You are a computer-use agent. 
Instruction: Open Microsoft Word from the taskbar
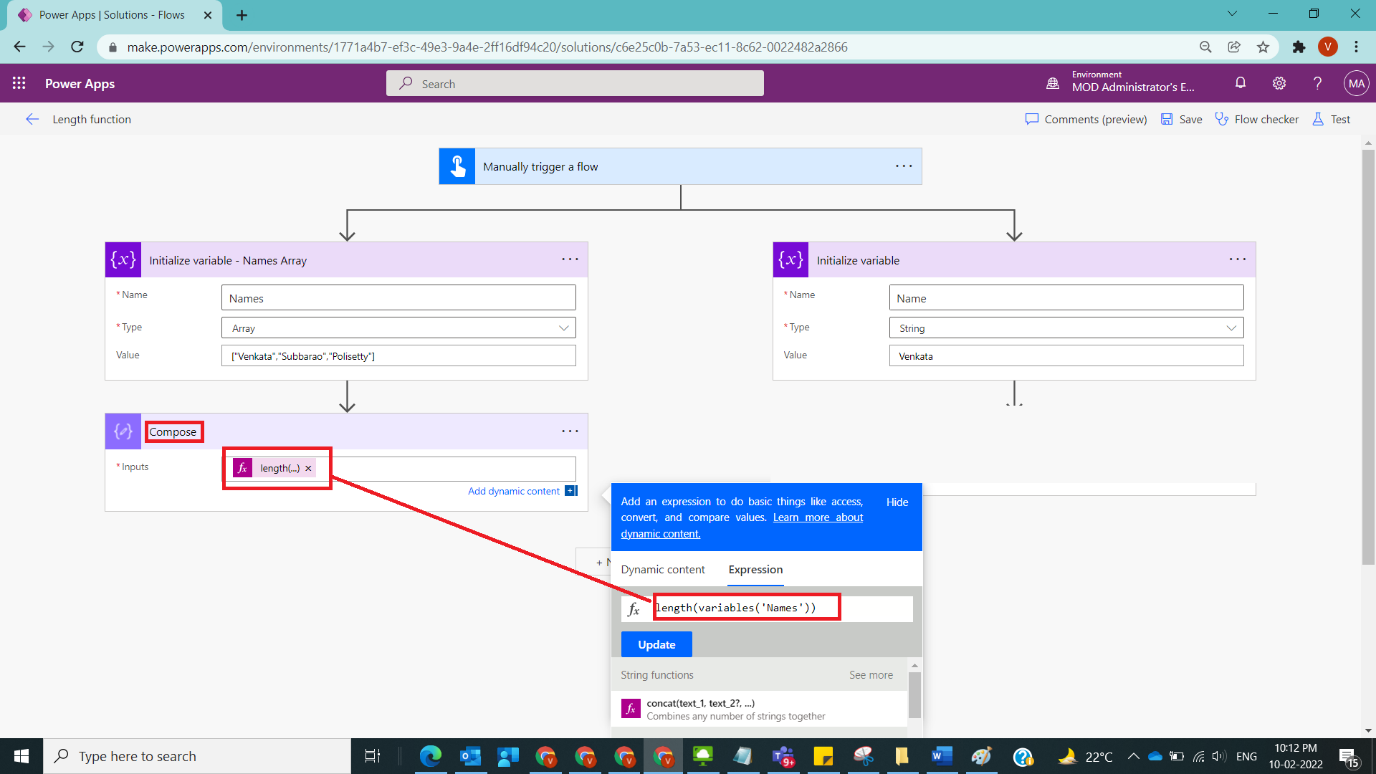[x=942, y=756]
